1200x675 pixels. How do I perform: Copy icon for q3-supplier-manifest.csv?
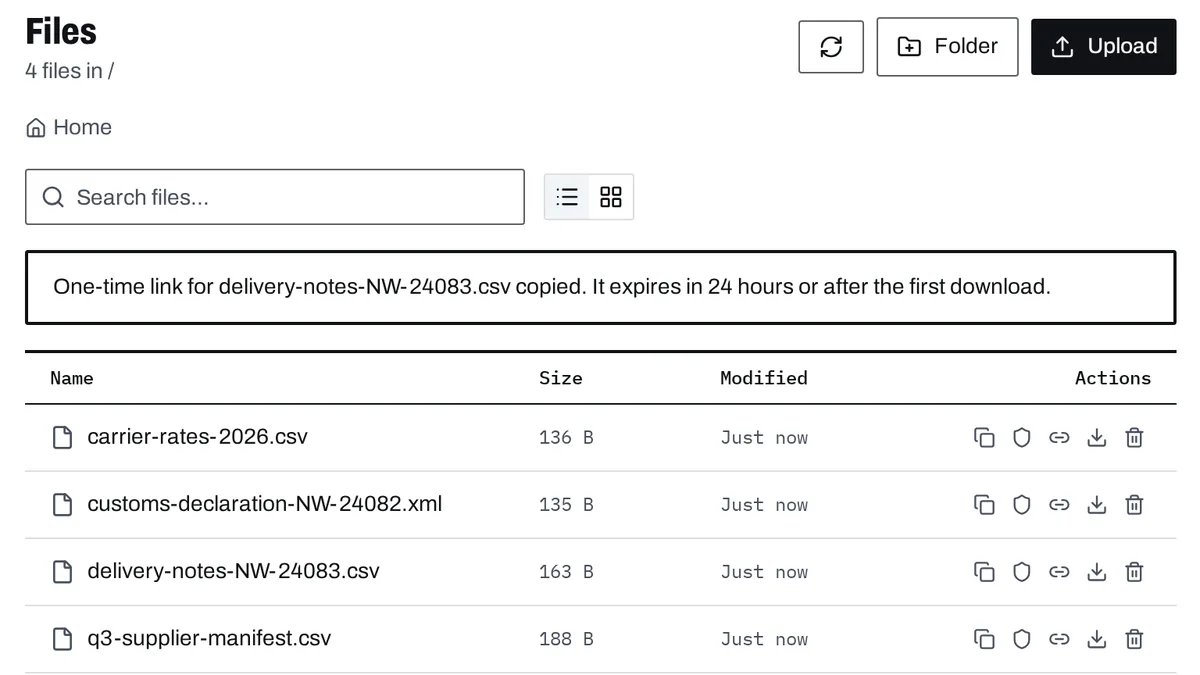tap(984, 638)
